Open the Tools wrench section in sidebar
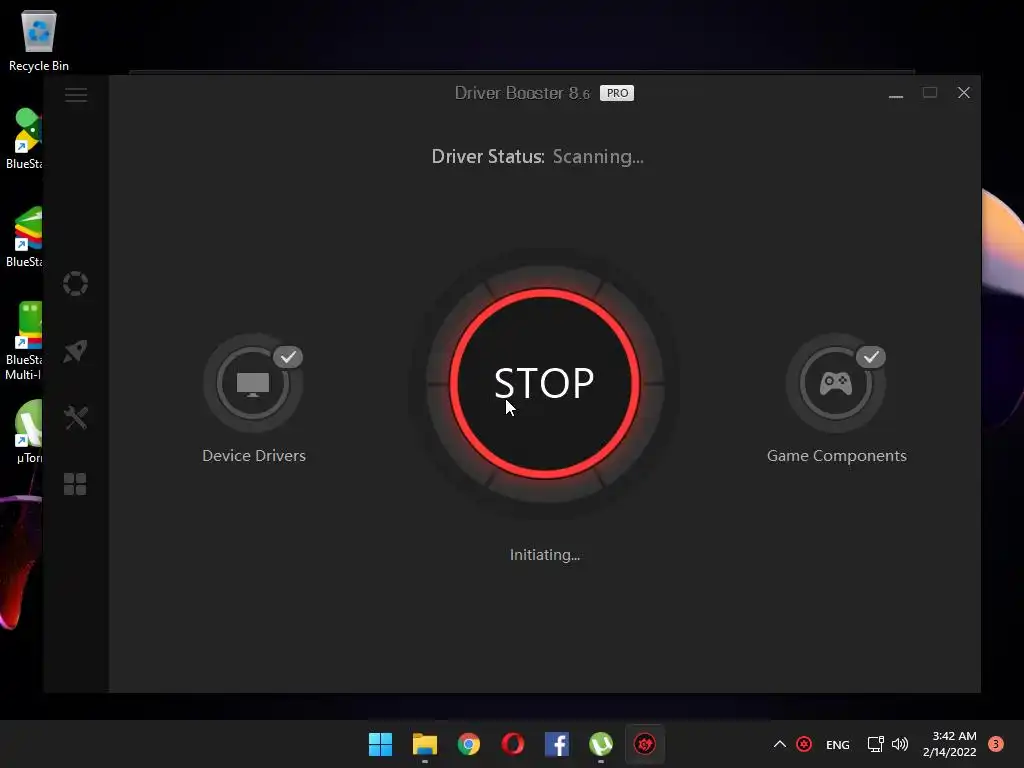The height and width of the screenshot is (768, 1024). click(76, 418)
